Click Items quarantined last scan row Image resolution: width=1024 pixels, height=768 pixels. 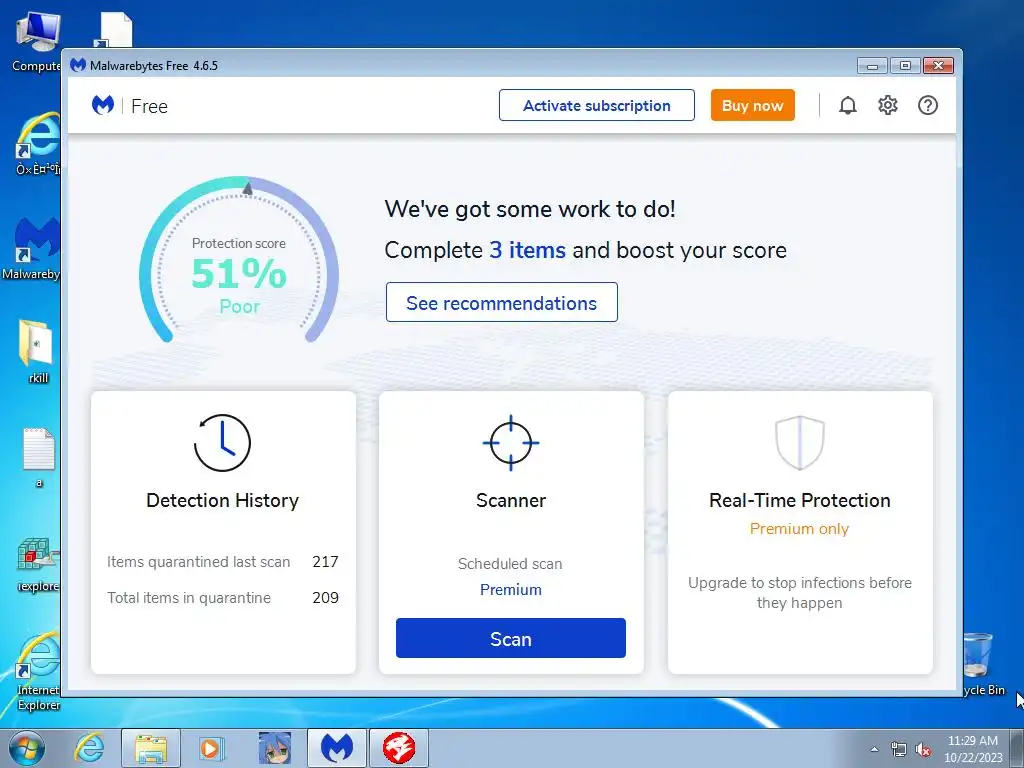point(223,562)
